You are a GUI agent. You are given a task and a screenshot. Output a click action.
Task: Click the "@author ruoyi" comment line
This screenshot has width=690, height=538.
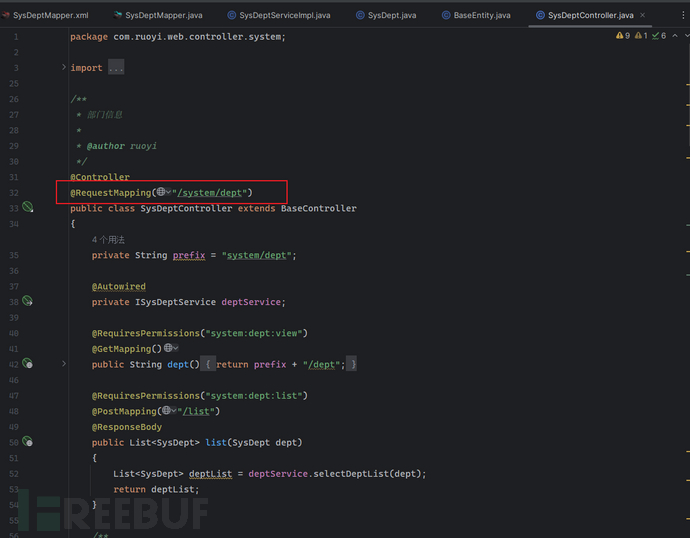tap(121, 146)
